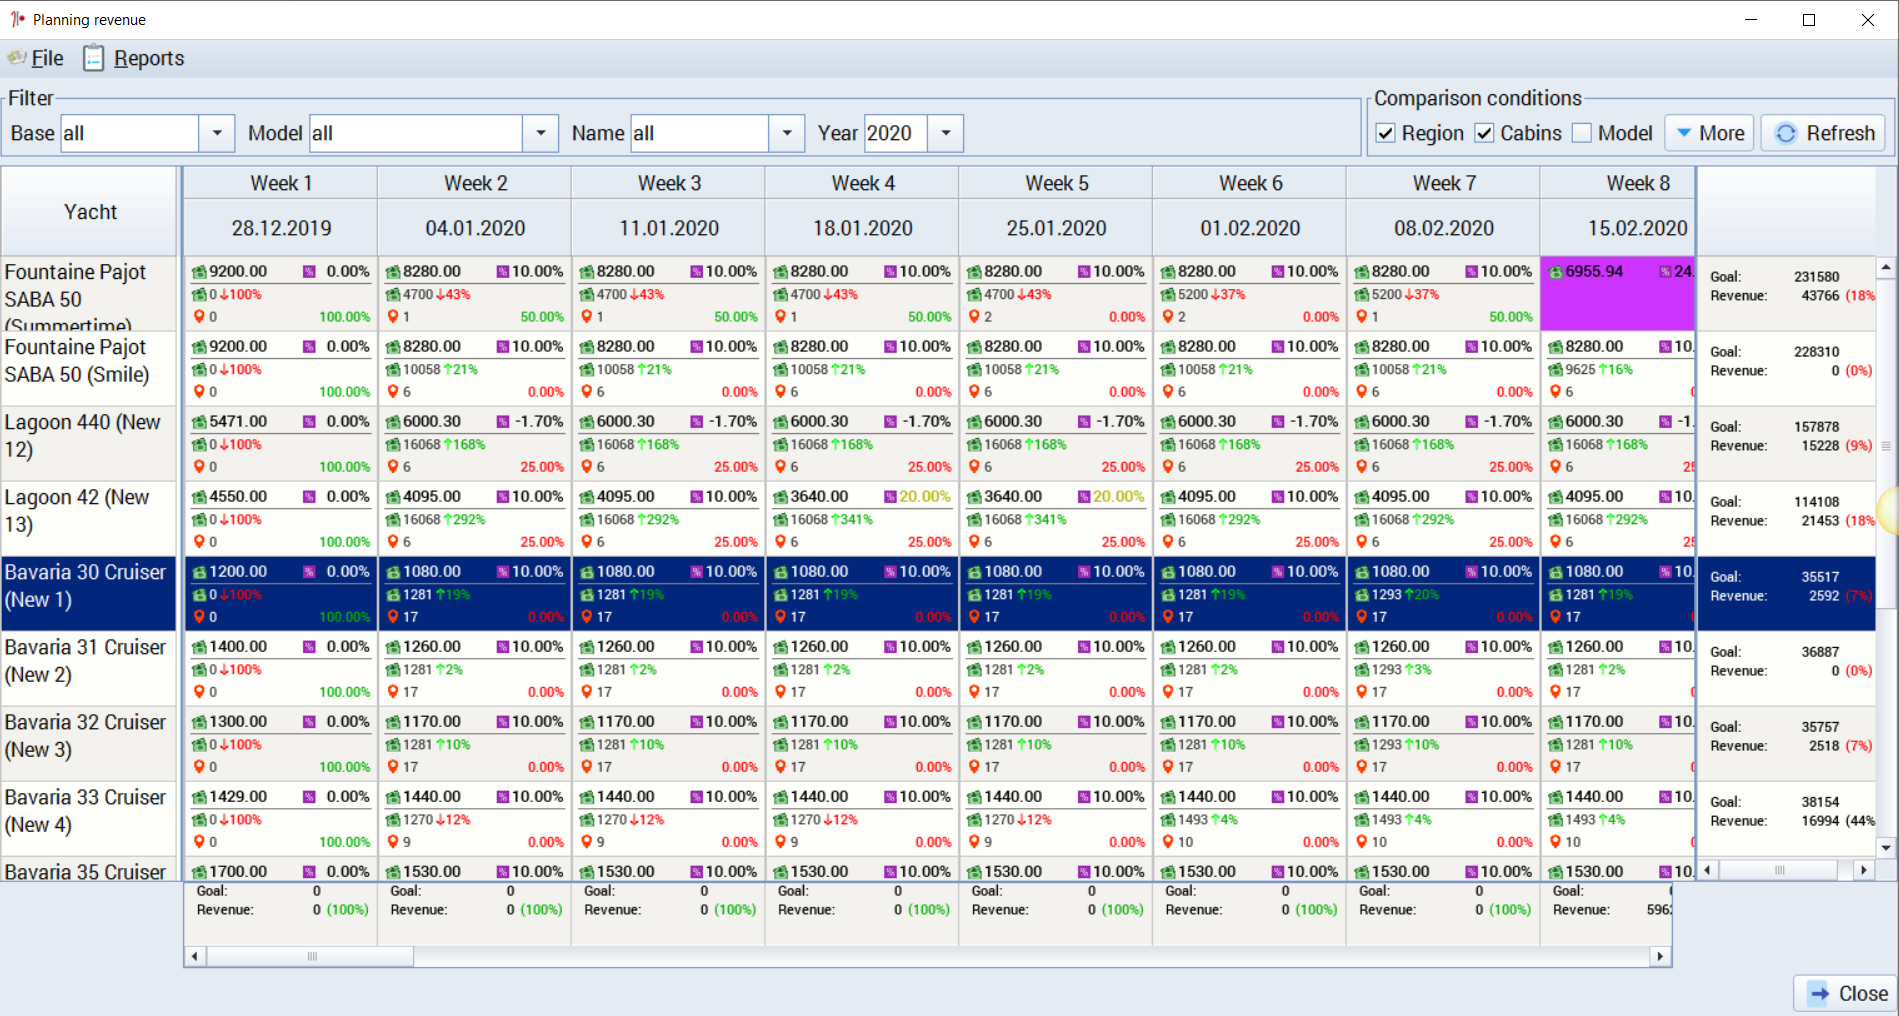Click price icon for Lagoon 42 Week 6
The image size is (1899, 1016).
pyautogui.click(x=1168, y=497)
